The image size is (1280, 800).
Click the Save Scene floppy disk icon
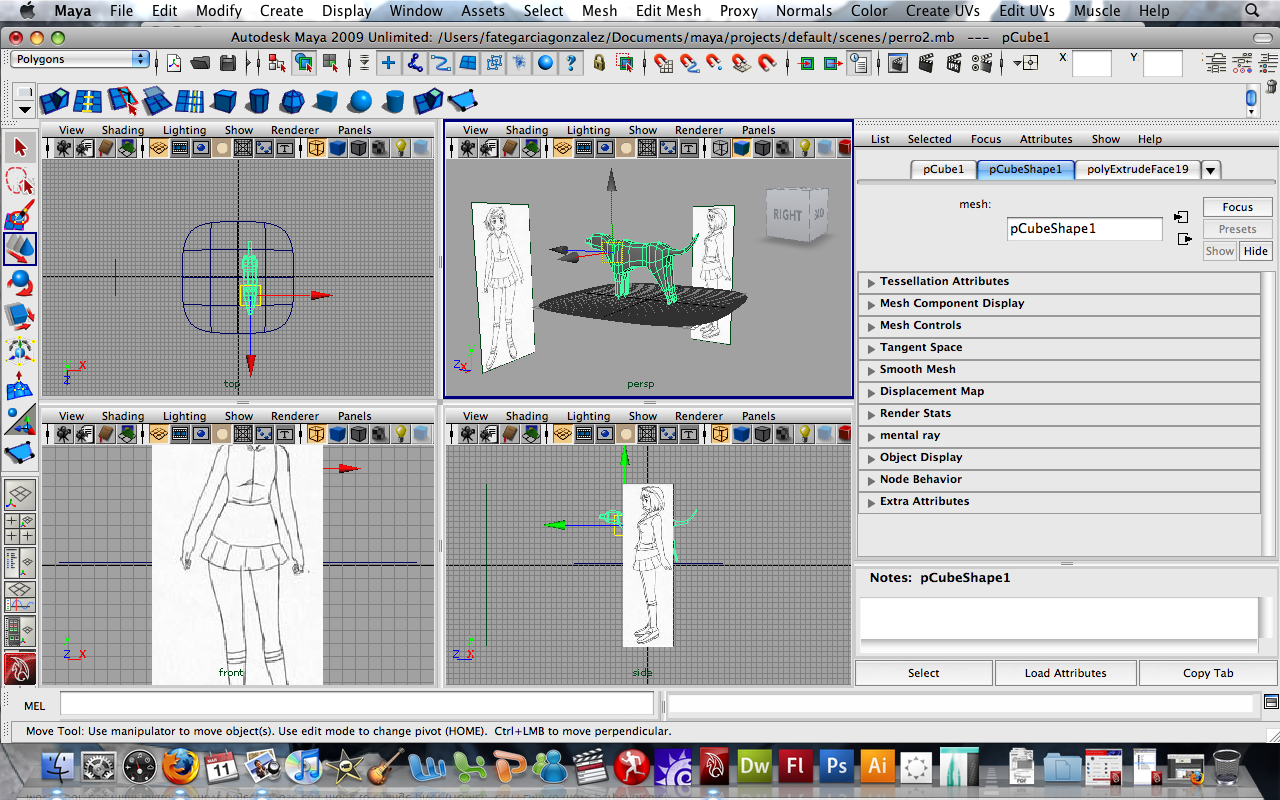click(x=228, y=63)
